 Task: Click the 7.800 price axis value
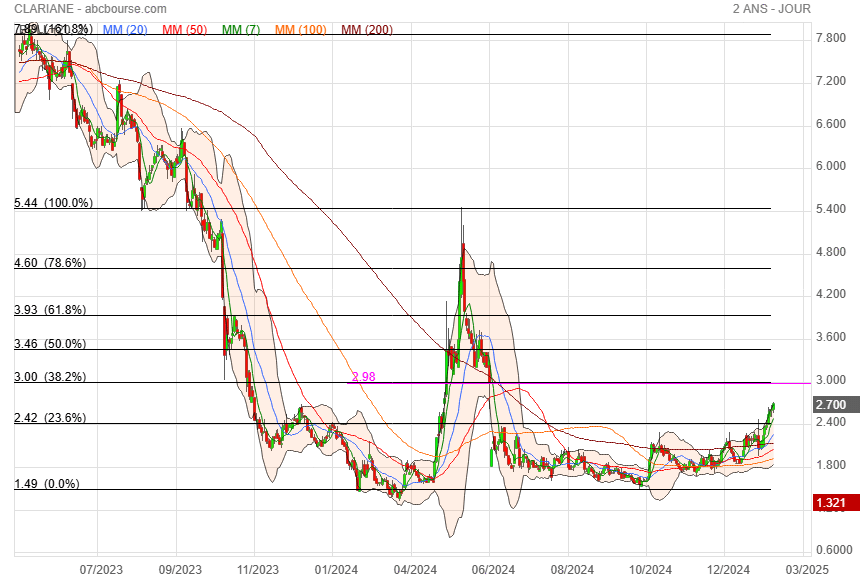click(x=830, y=38)
